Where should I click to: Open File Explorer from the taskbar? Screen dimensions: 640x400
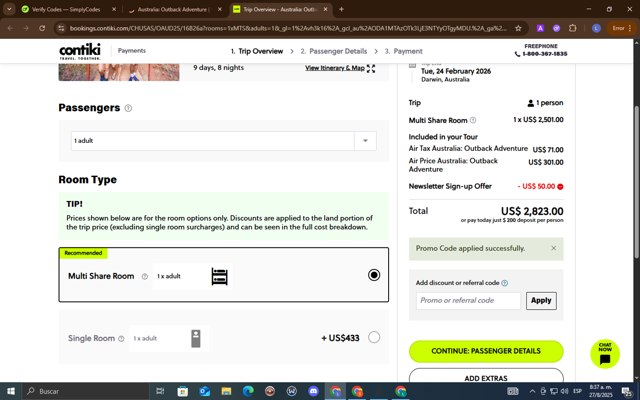click(x=226, y=391)
